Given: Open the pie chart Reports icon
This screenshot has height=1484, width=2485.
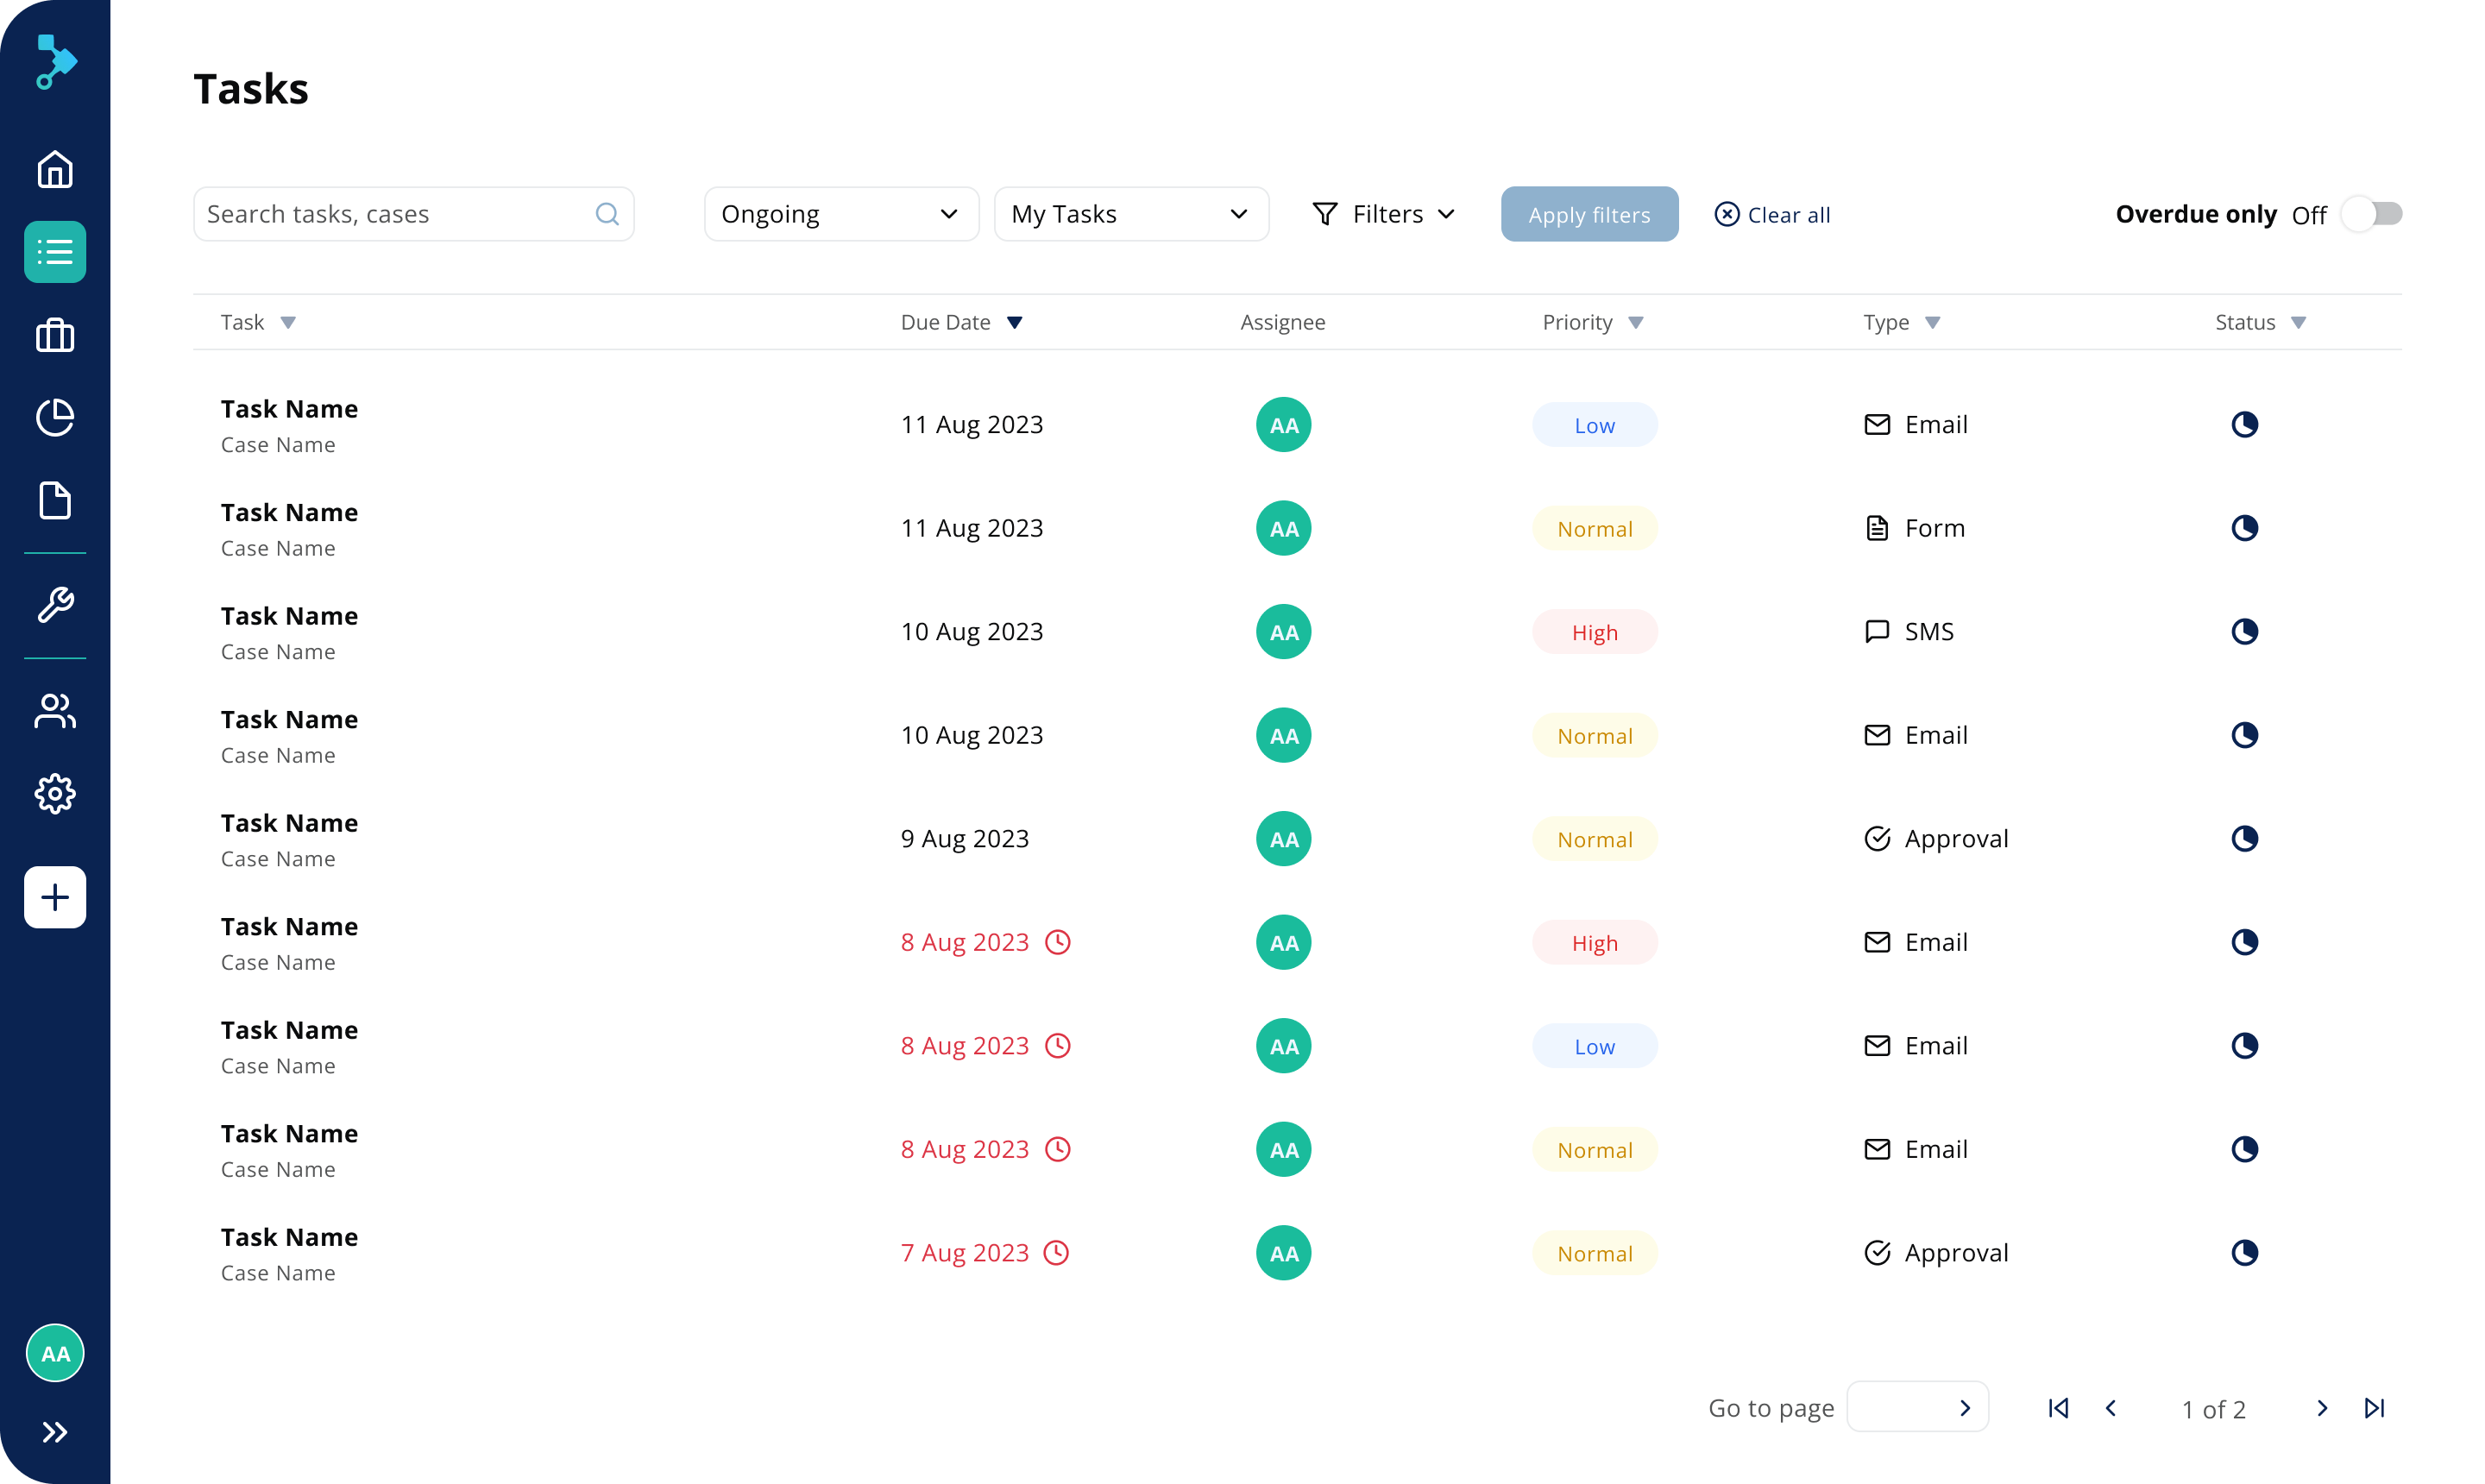Looking at the screenshot, I should (55, 418).
